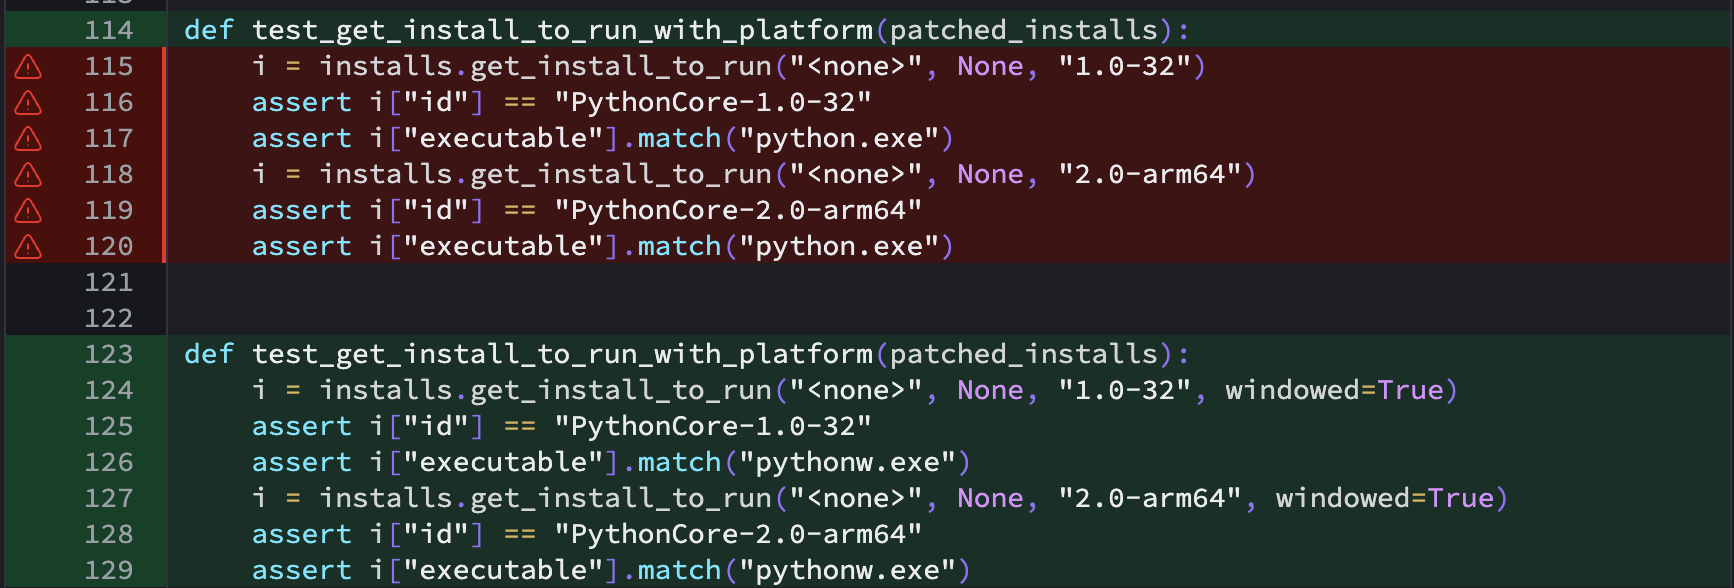Click get_install_to_run on line 127
The width and height of the screenshot is (1734, 588).
point(621,499)
